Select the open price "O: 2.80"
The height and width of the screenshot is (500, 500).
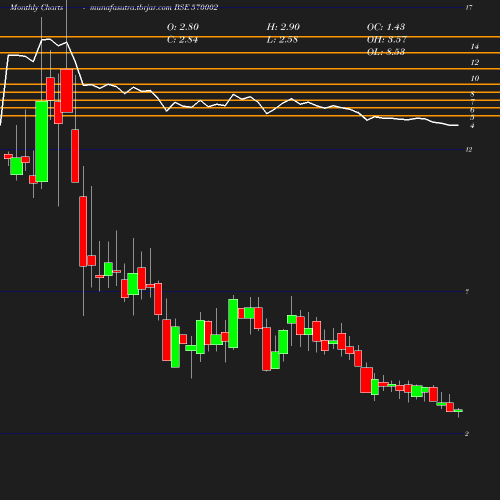click(x=183, y=27)
